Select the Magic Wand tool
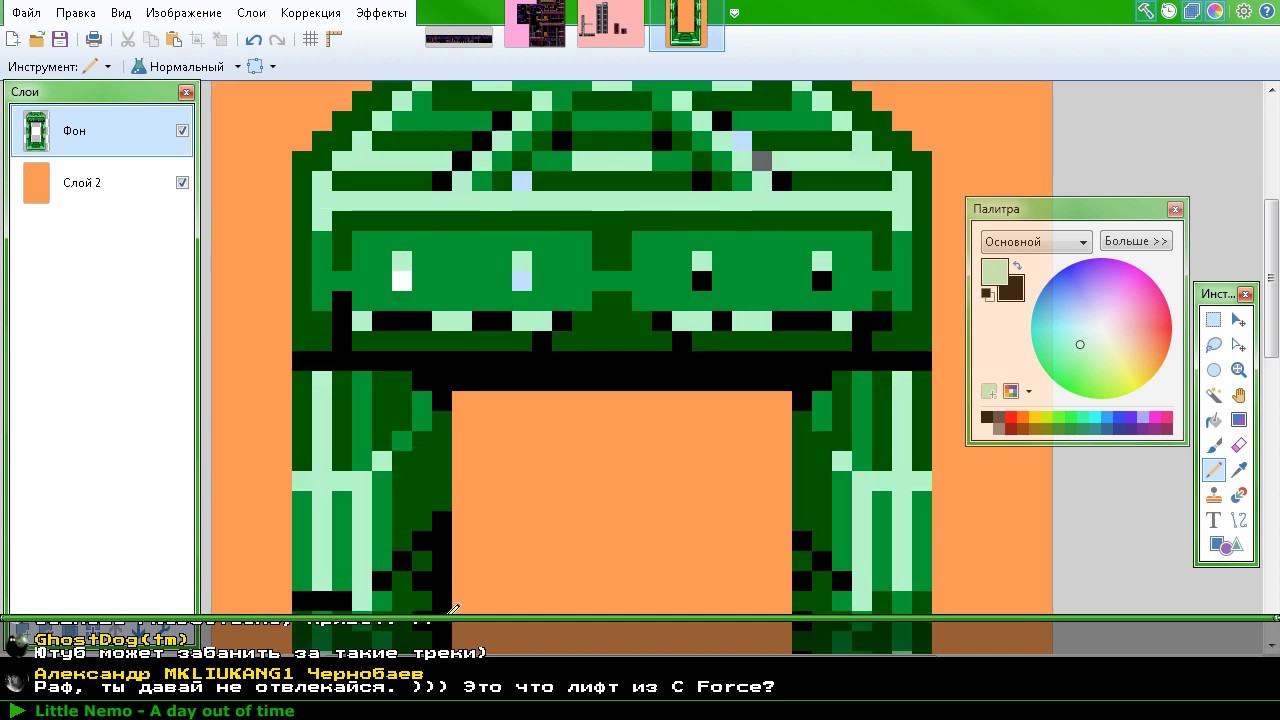1280x720 pixels. point(1213,395)
